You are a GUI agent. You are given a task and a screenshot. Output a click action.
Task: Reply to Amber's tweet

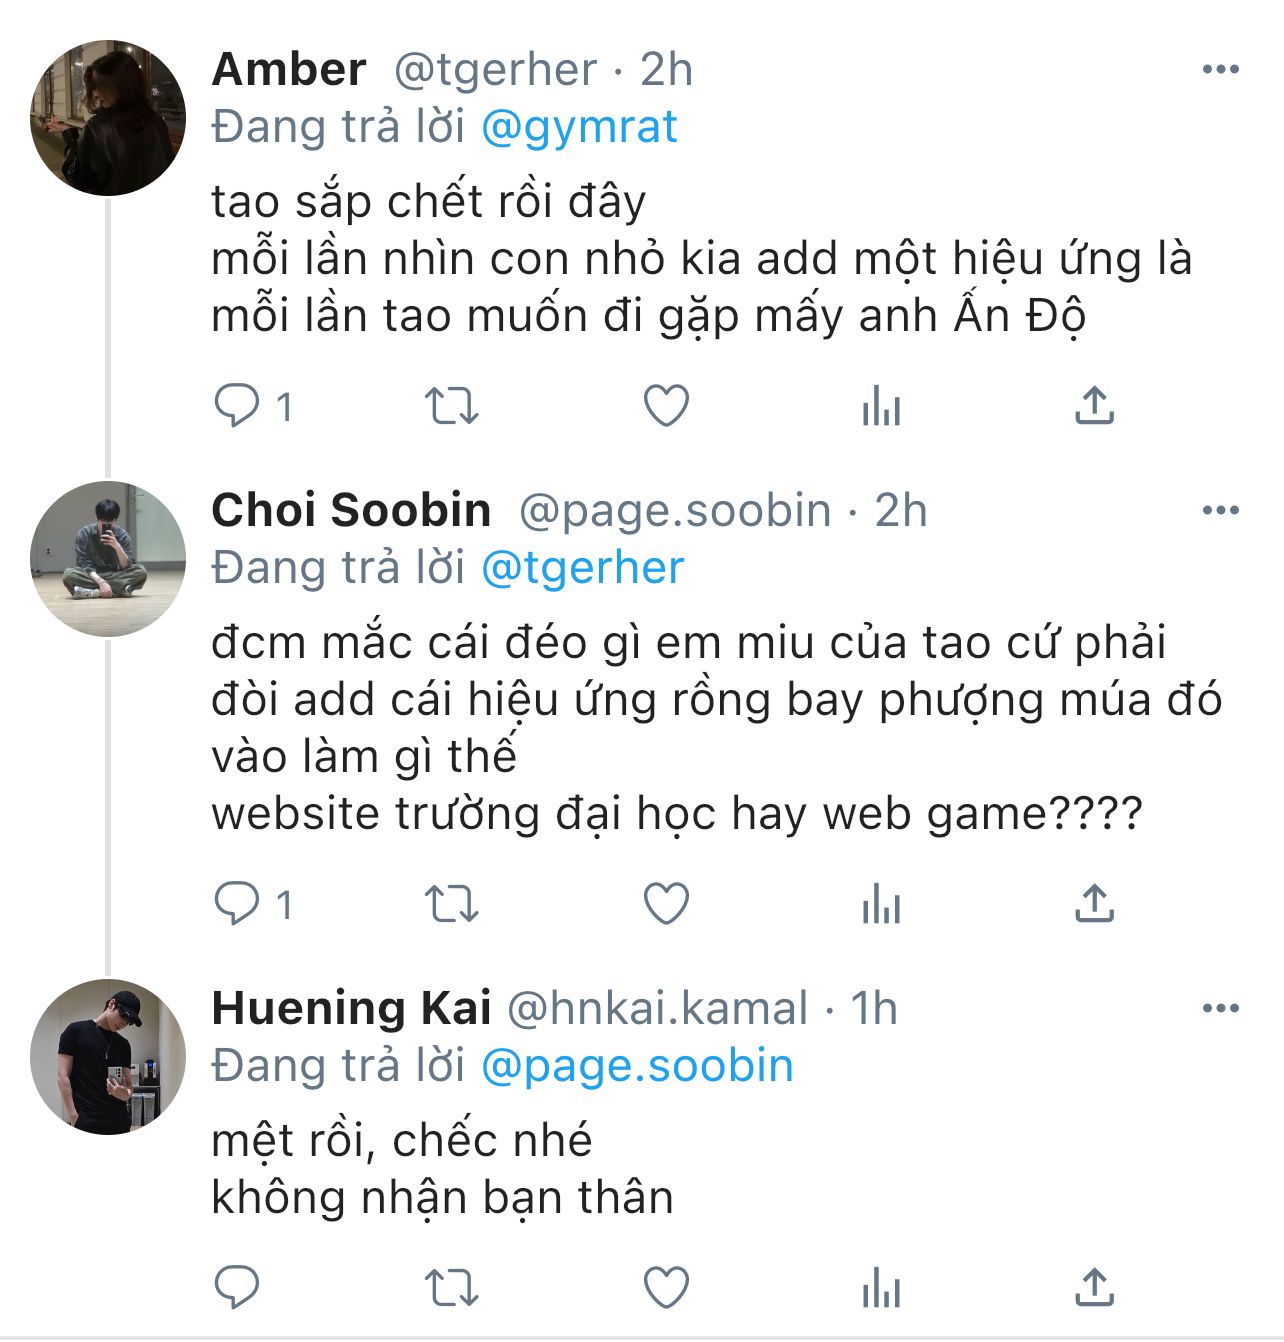click(238, 406)
